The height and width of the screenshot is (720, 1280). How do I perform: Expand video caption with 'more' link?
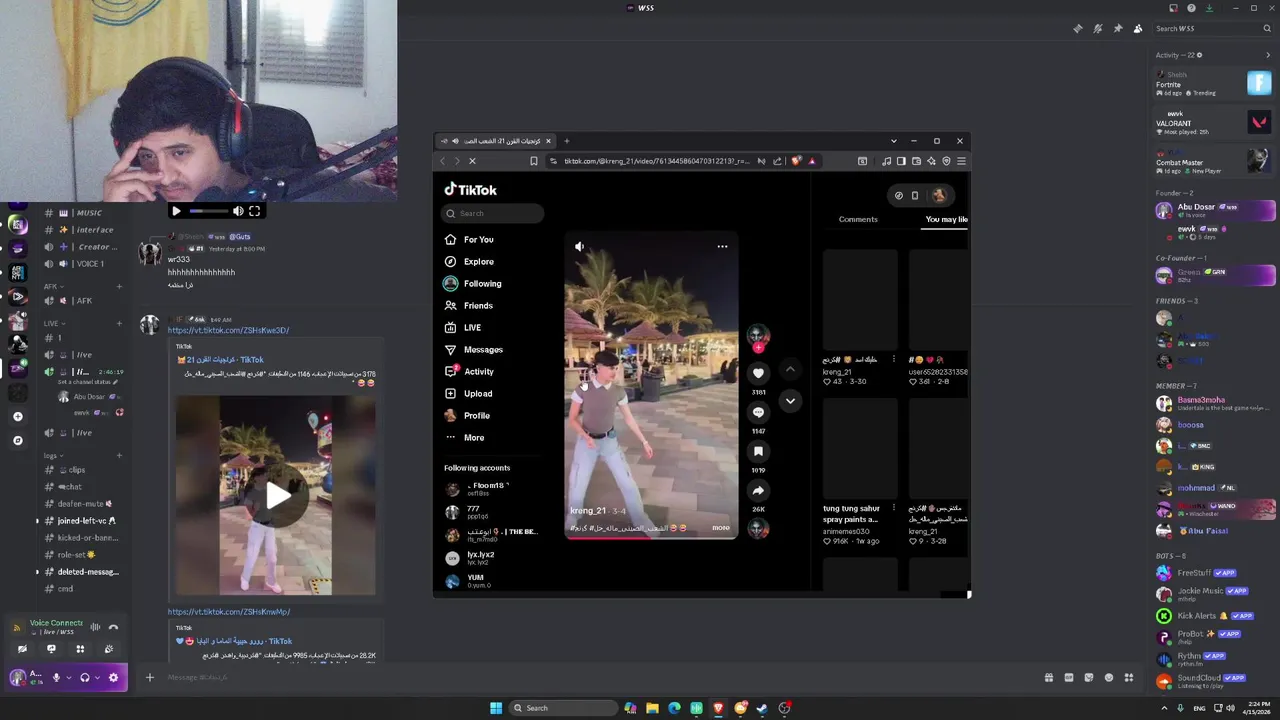(720, 528)
